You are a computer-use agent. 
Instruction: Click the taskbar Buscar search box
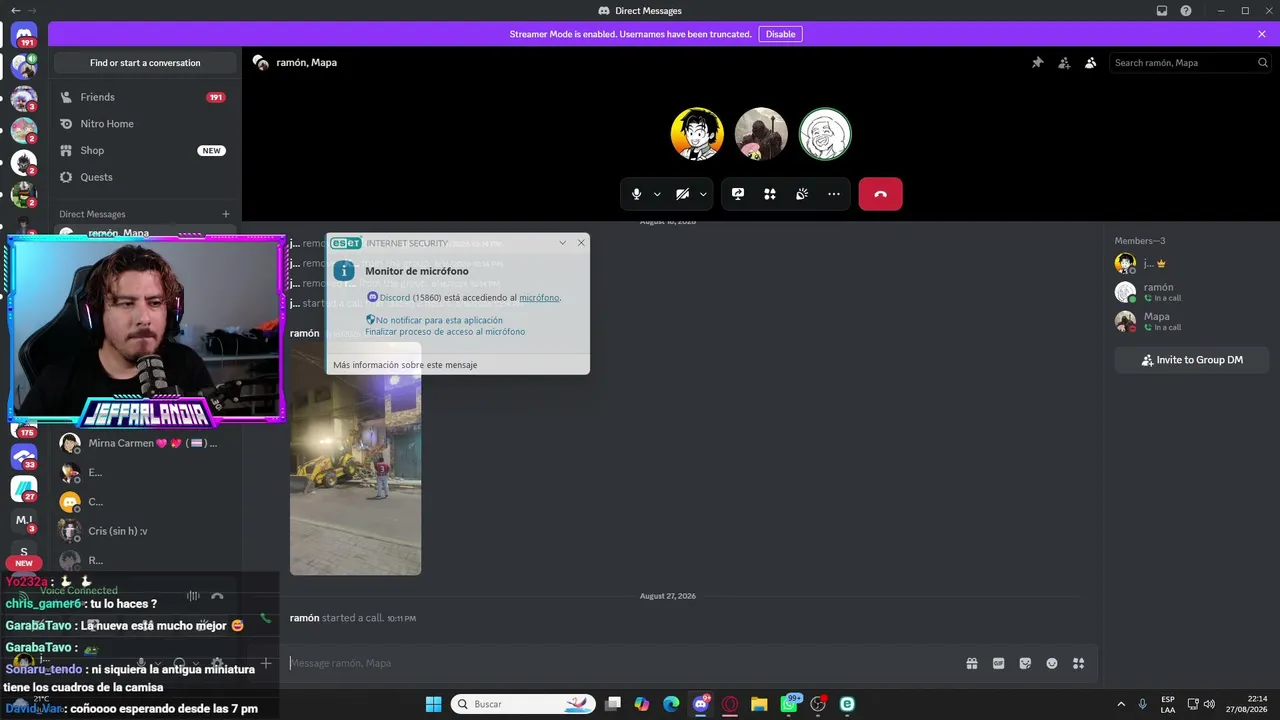(x=523, y=704)
